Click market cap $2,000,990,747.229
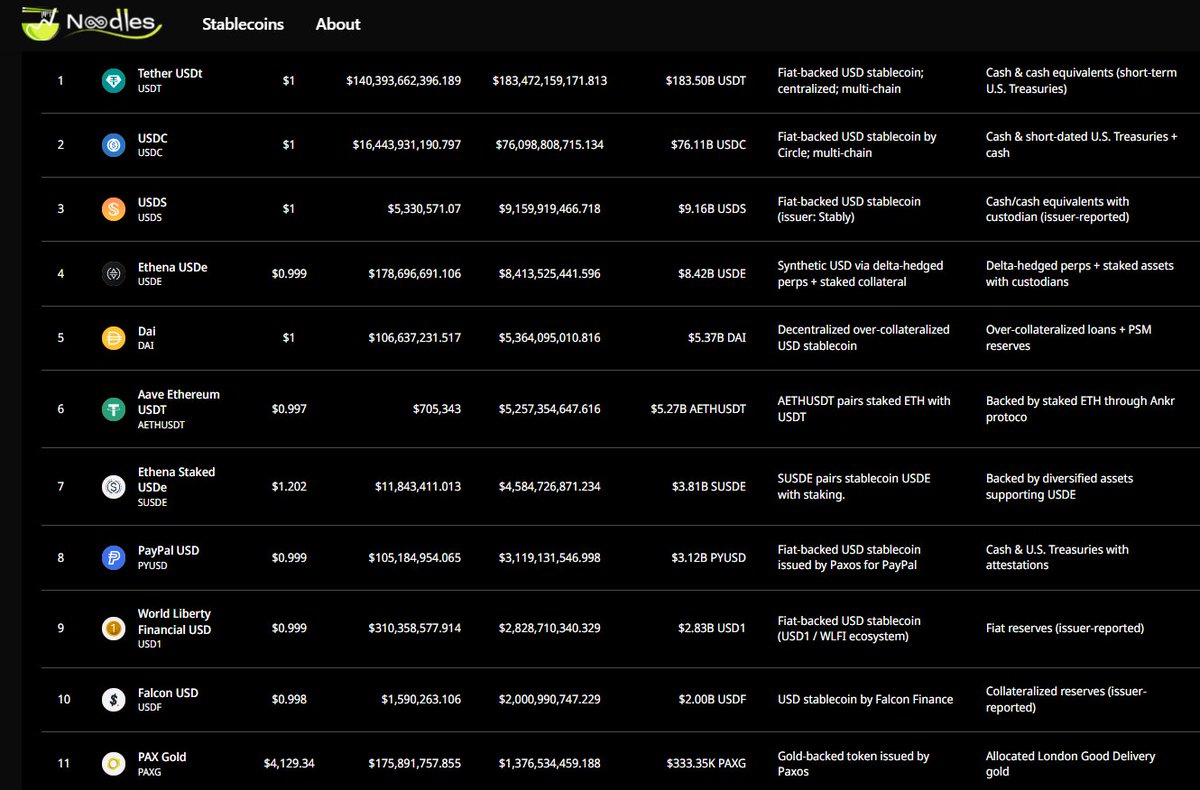Viewport: 1200px width, 790px height. pyautogui.click(x=550, y=699)
